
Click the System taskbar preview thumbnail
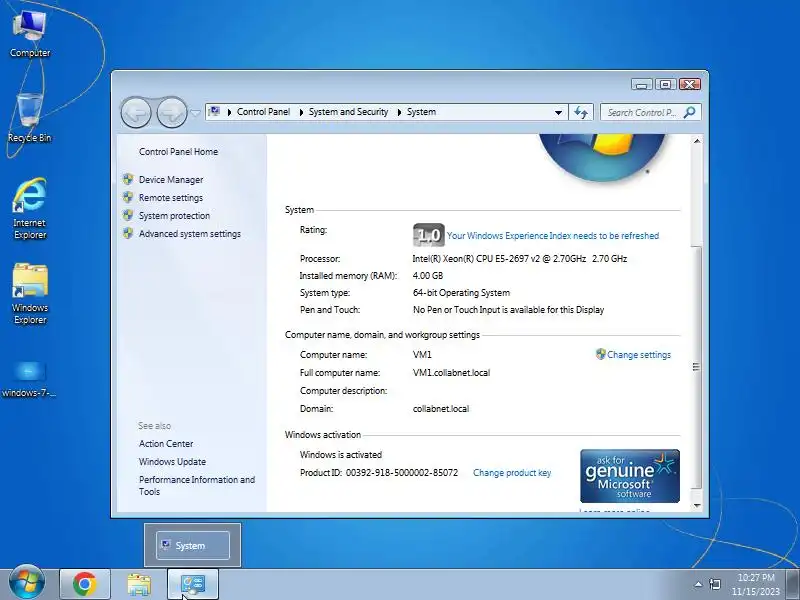(192, 545)
